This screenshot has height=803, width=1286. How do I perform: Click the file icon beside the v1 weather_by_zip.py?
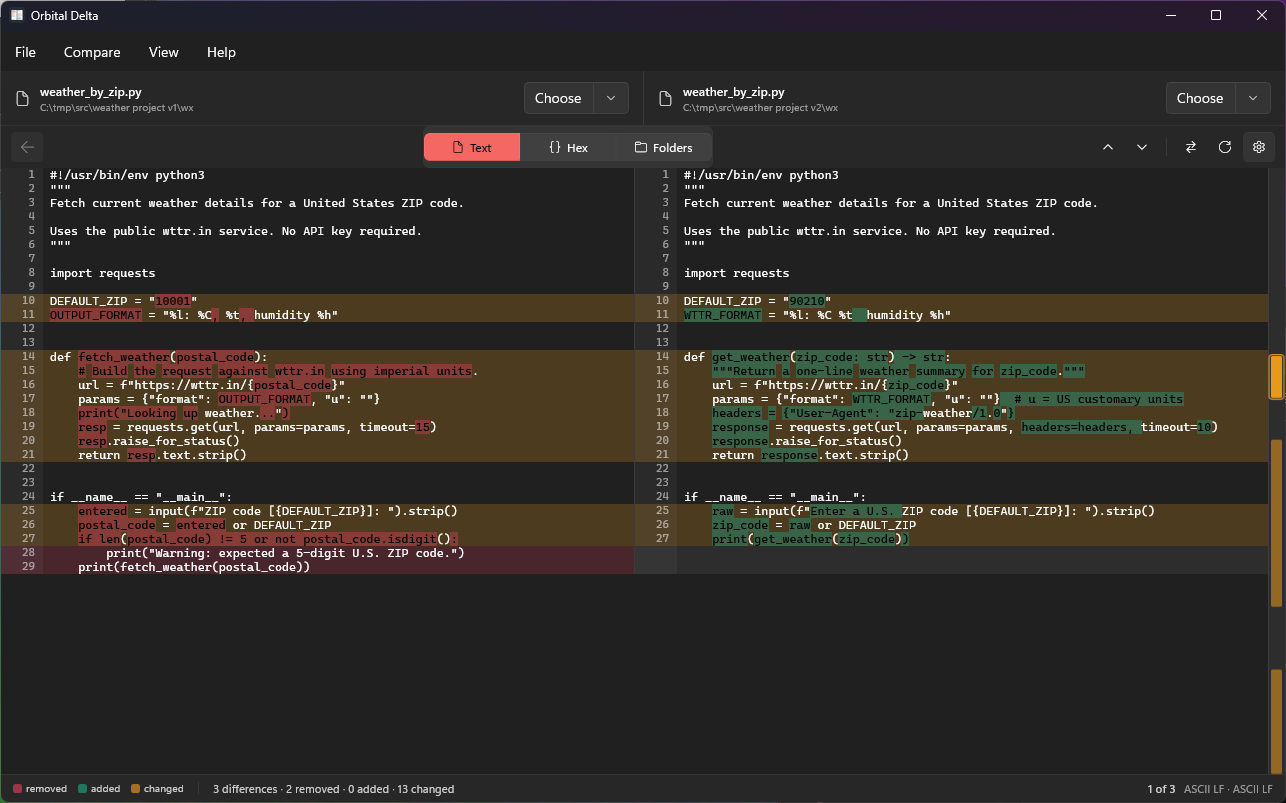[x=22, y=98]
